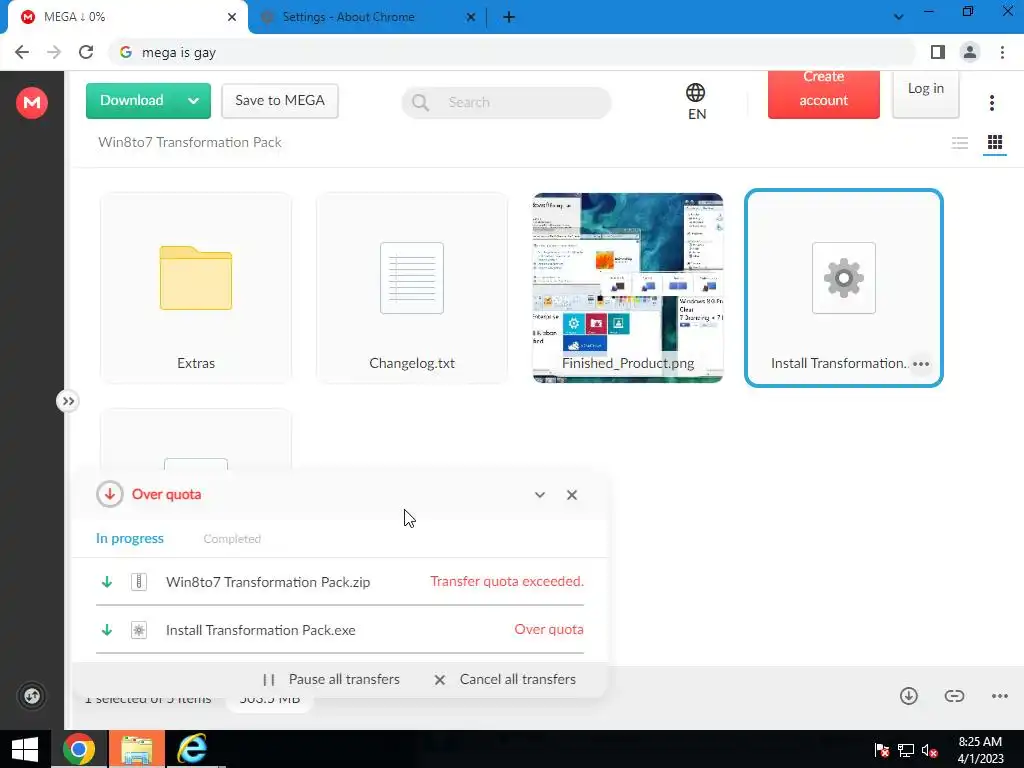Click the exe file type icon
Screen dimensions: 1024x768
(138, 630)
